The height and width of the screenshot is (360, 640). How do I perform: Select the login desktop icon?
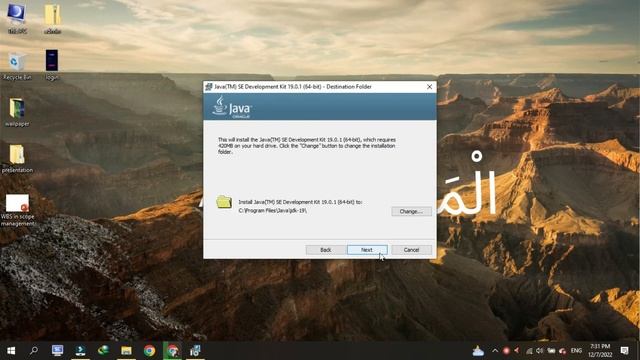tap(52, 65)
